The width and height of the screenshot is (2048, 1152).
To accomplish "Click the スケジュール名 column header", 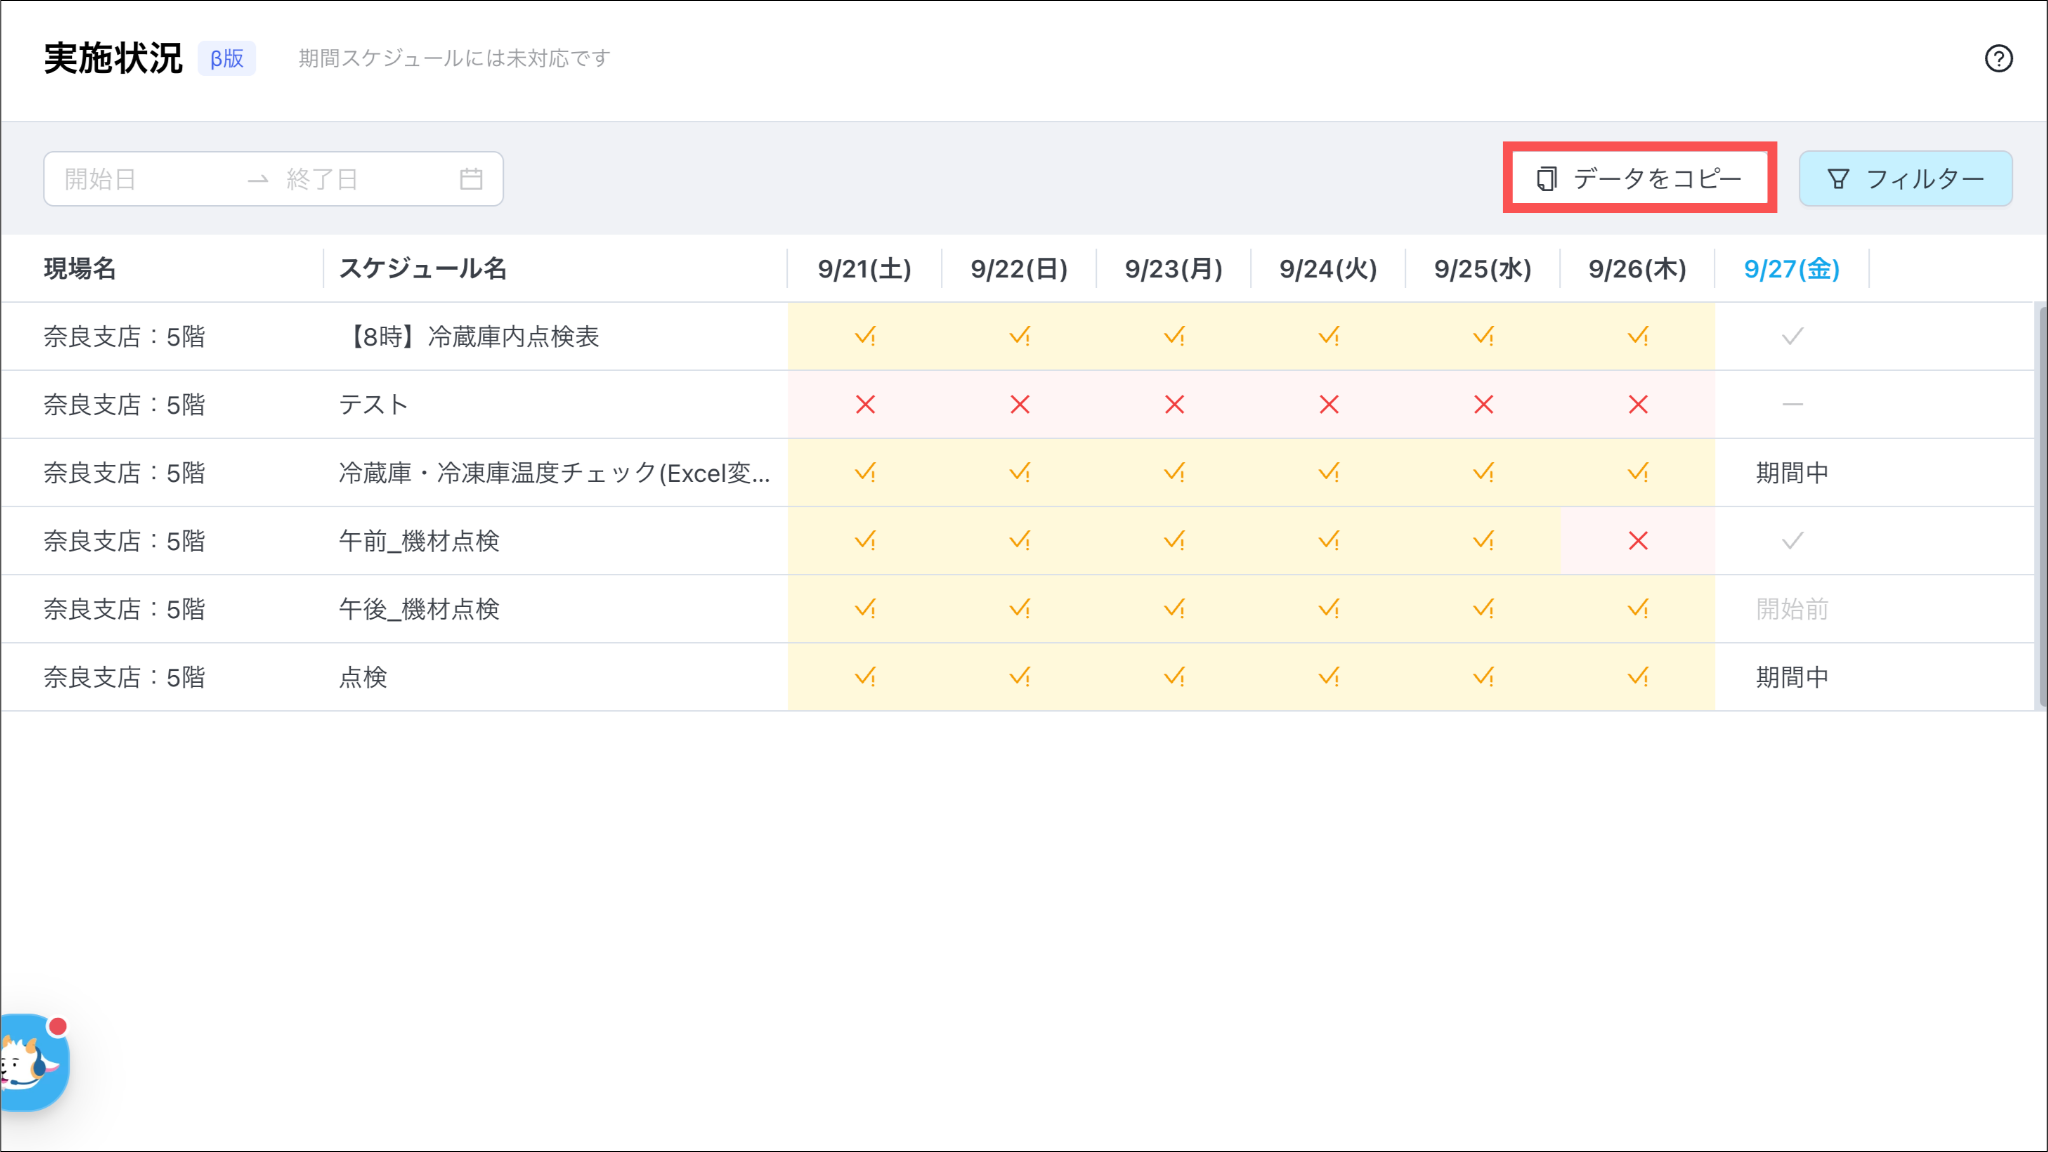I will point(423,269).
